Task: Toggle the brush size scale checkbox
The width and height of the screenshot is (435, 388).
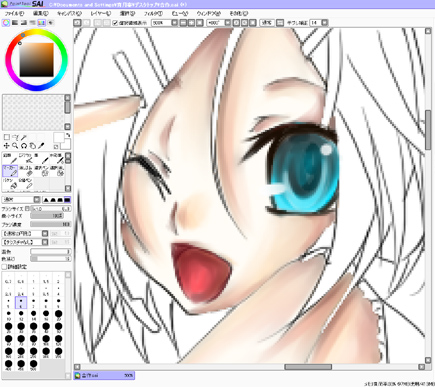Action: [27, 209]
